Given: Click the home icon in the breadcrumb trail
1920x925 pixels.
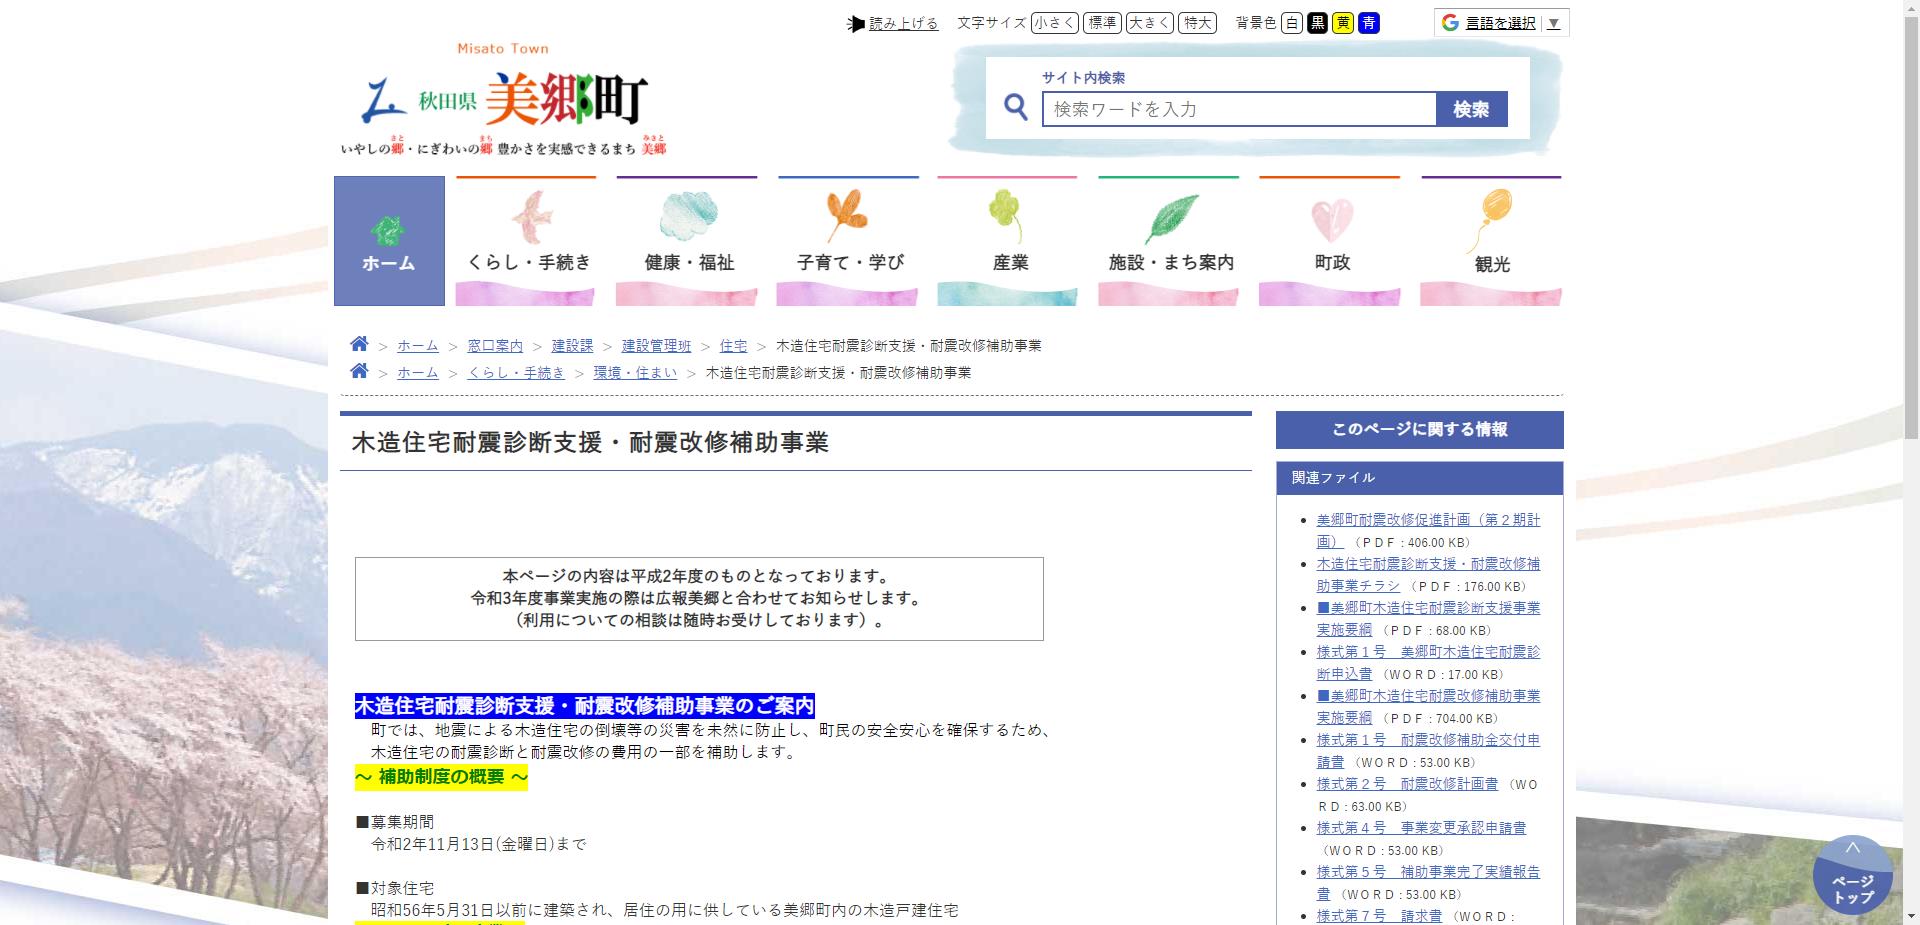Looking at the screenshot, I should (x=360, y=344).
